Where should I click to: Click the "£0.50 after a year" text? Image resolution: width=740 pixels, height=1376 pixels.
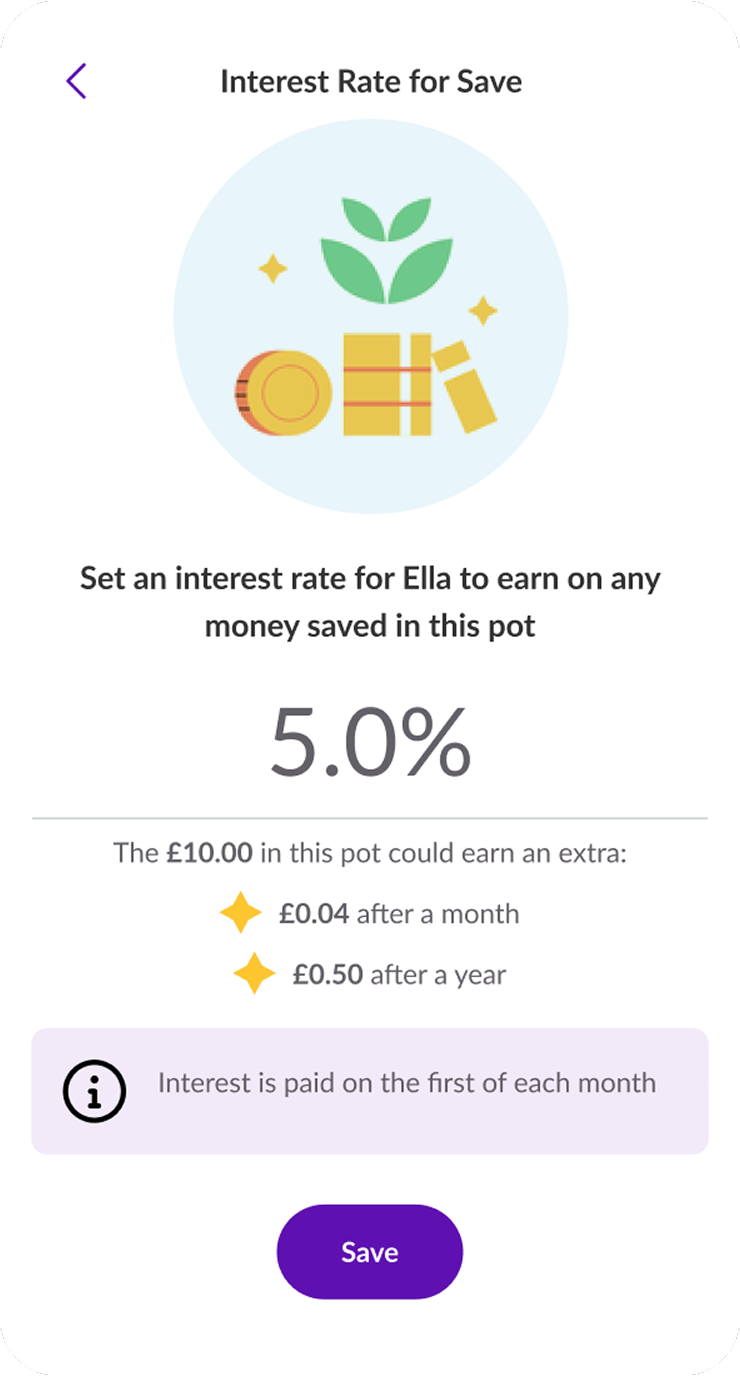click(399, 974)
